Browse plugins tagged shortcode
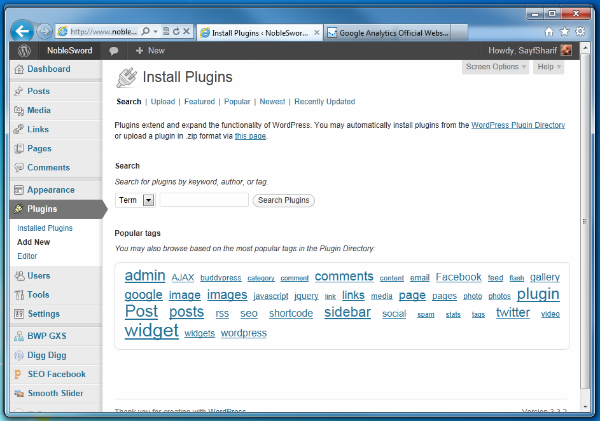The height and width of the screenshot is (421, 600). [291, 313]
